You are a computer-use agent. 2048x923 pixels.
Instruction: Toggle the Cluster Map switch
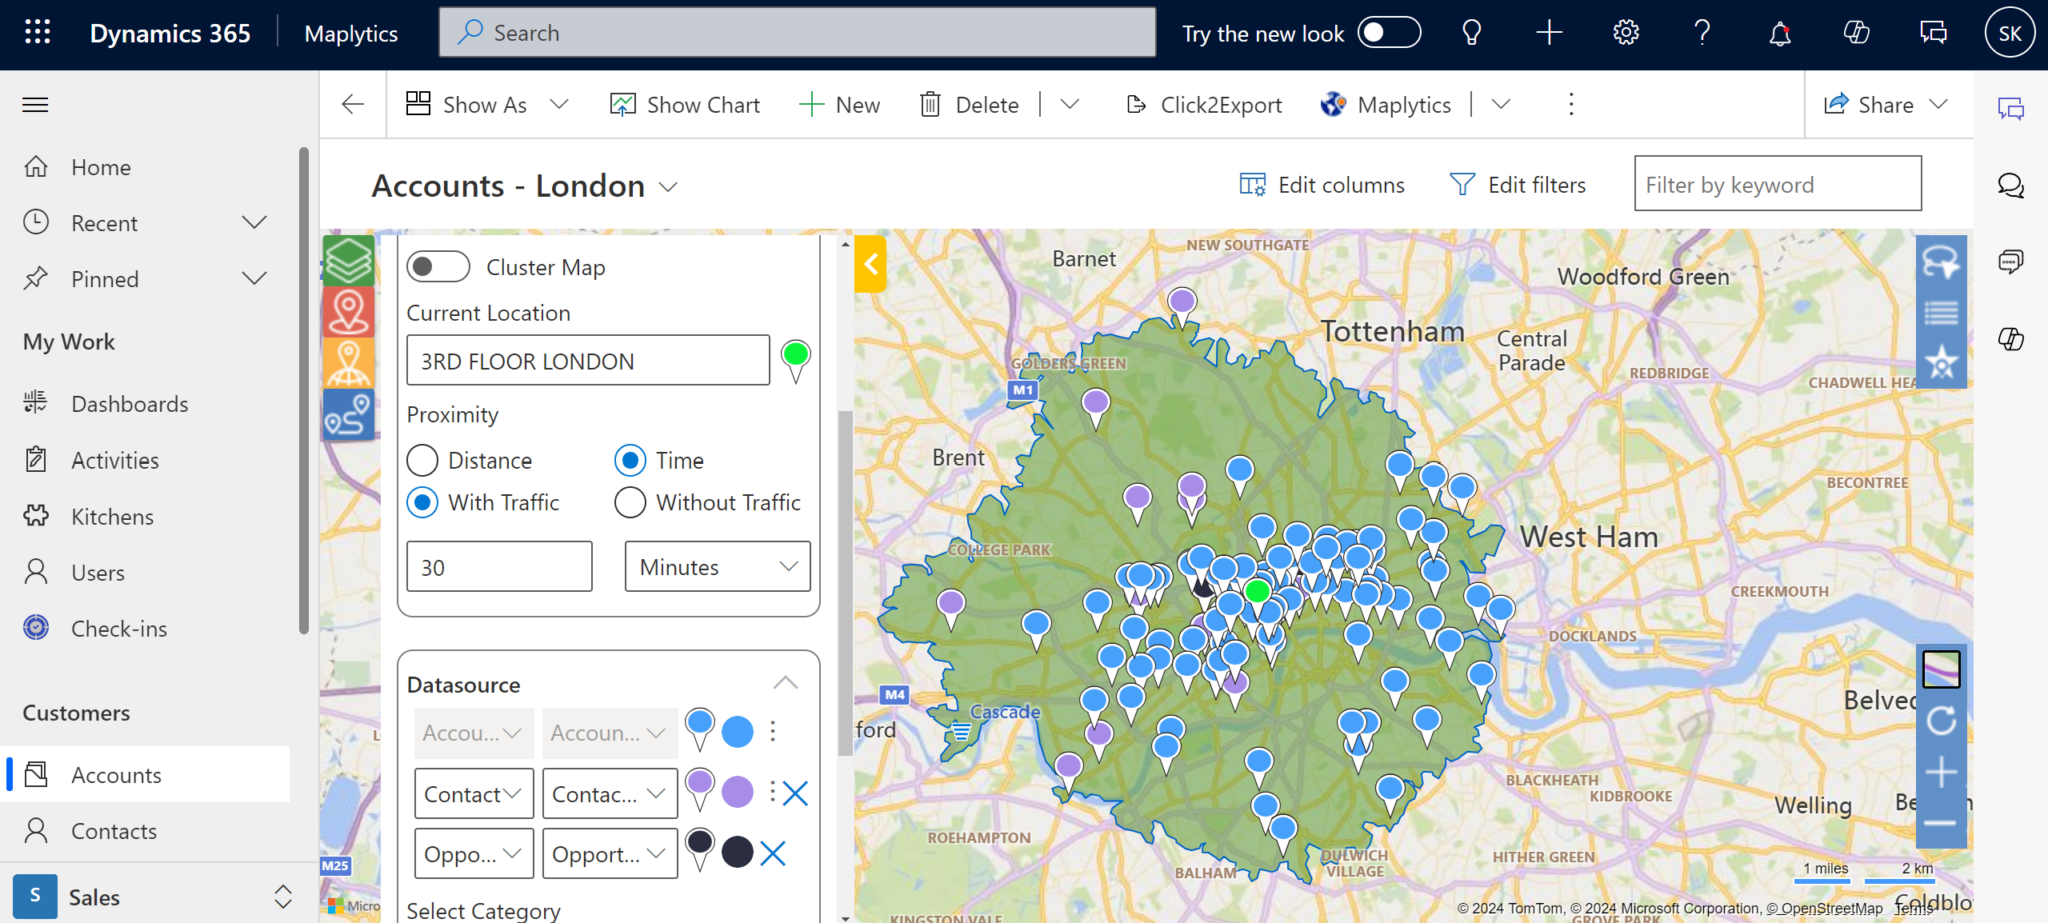[438, 267]
